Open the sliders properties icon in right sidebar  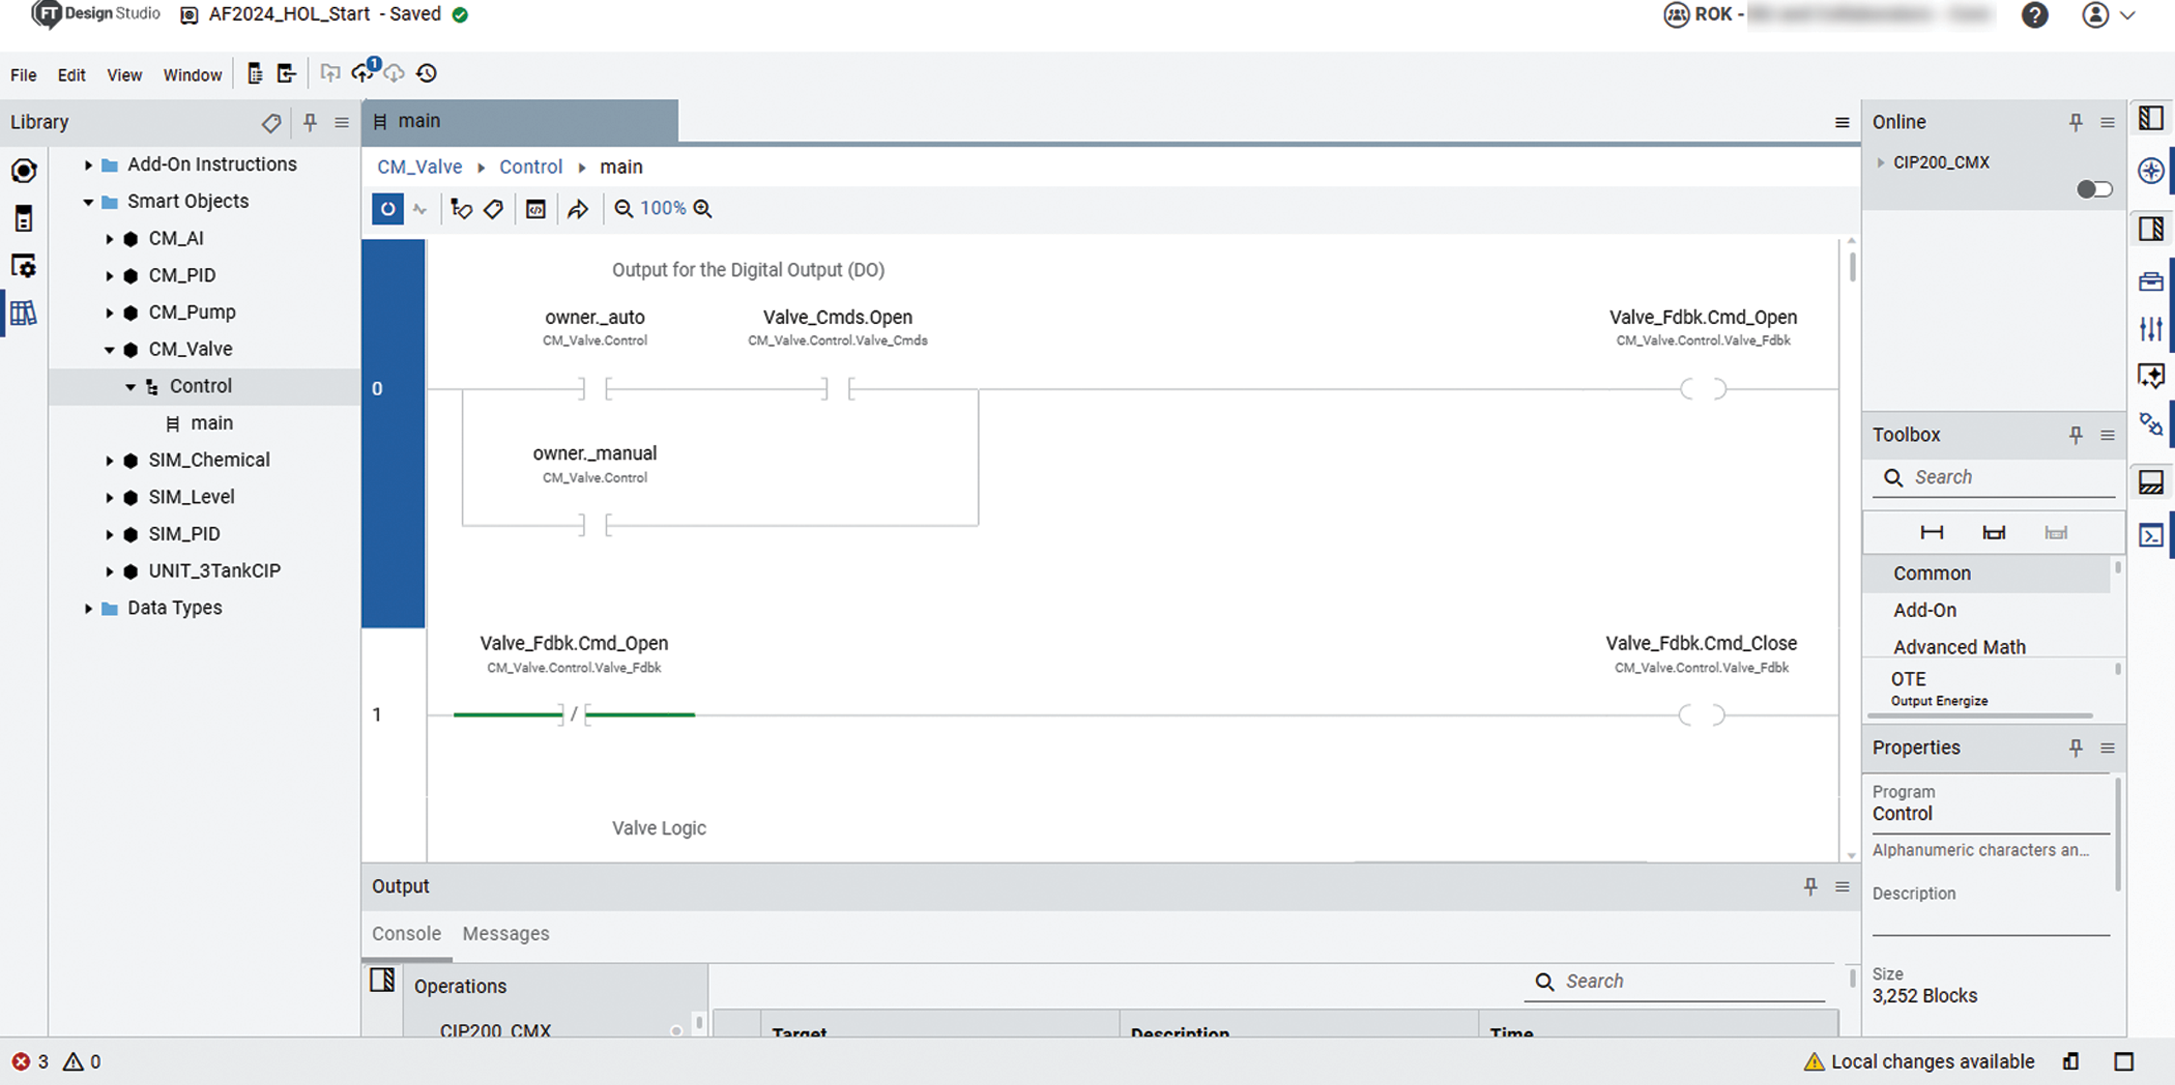click(x=2151, y=328)
